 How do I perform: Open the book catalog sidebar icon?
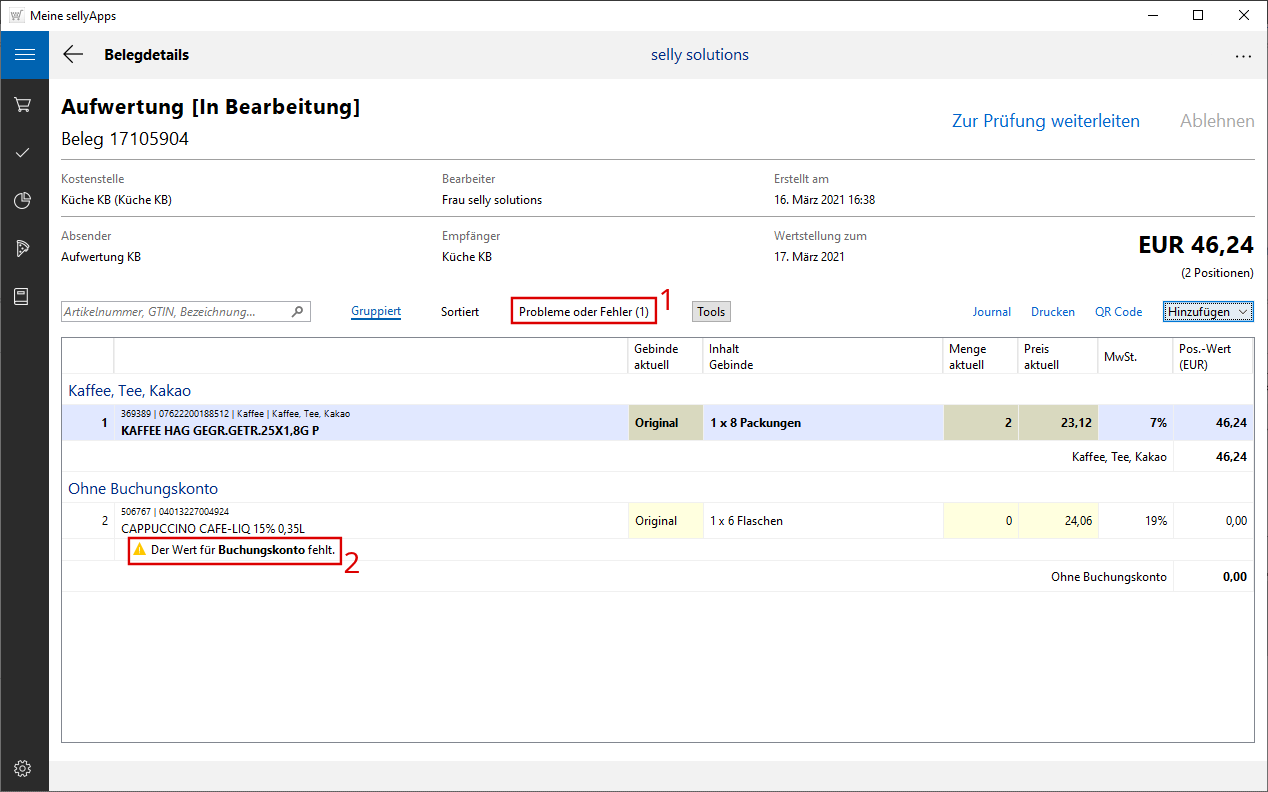24,296
